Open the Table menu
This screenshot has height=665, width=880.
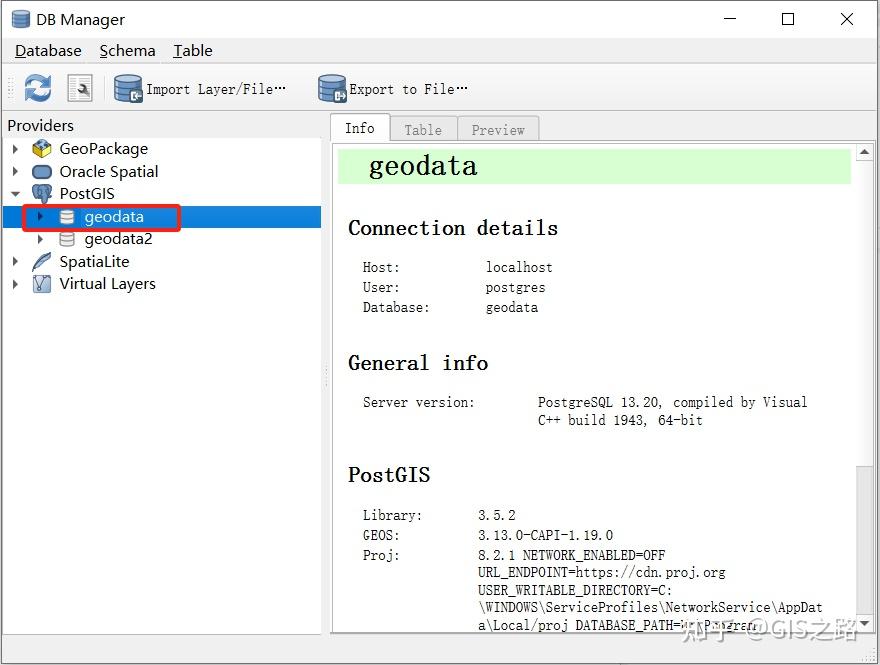[x=192, y=50]
